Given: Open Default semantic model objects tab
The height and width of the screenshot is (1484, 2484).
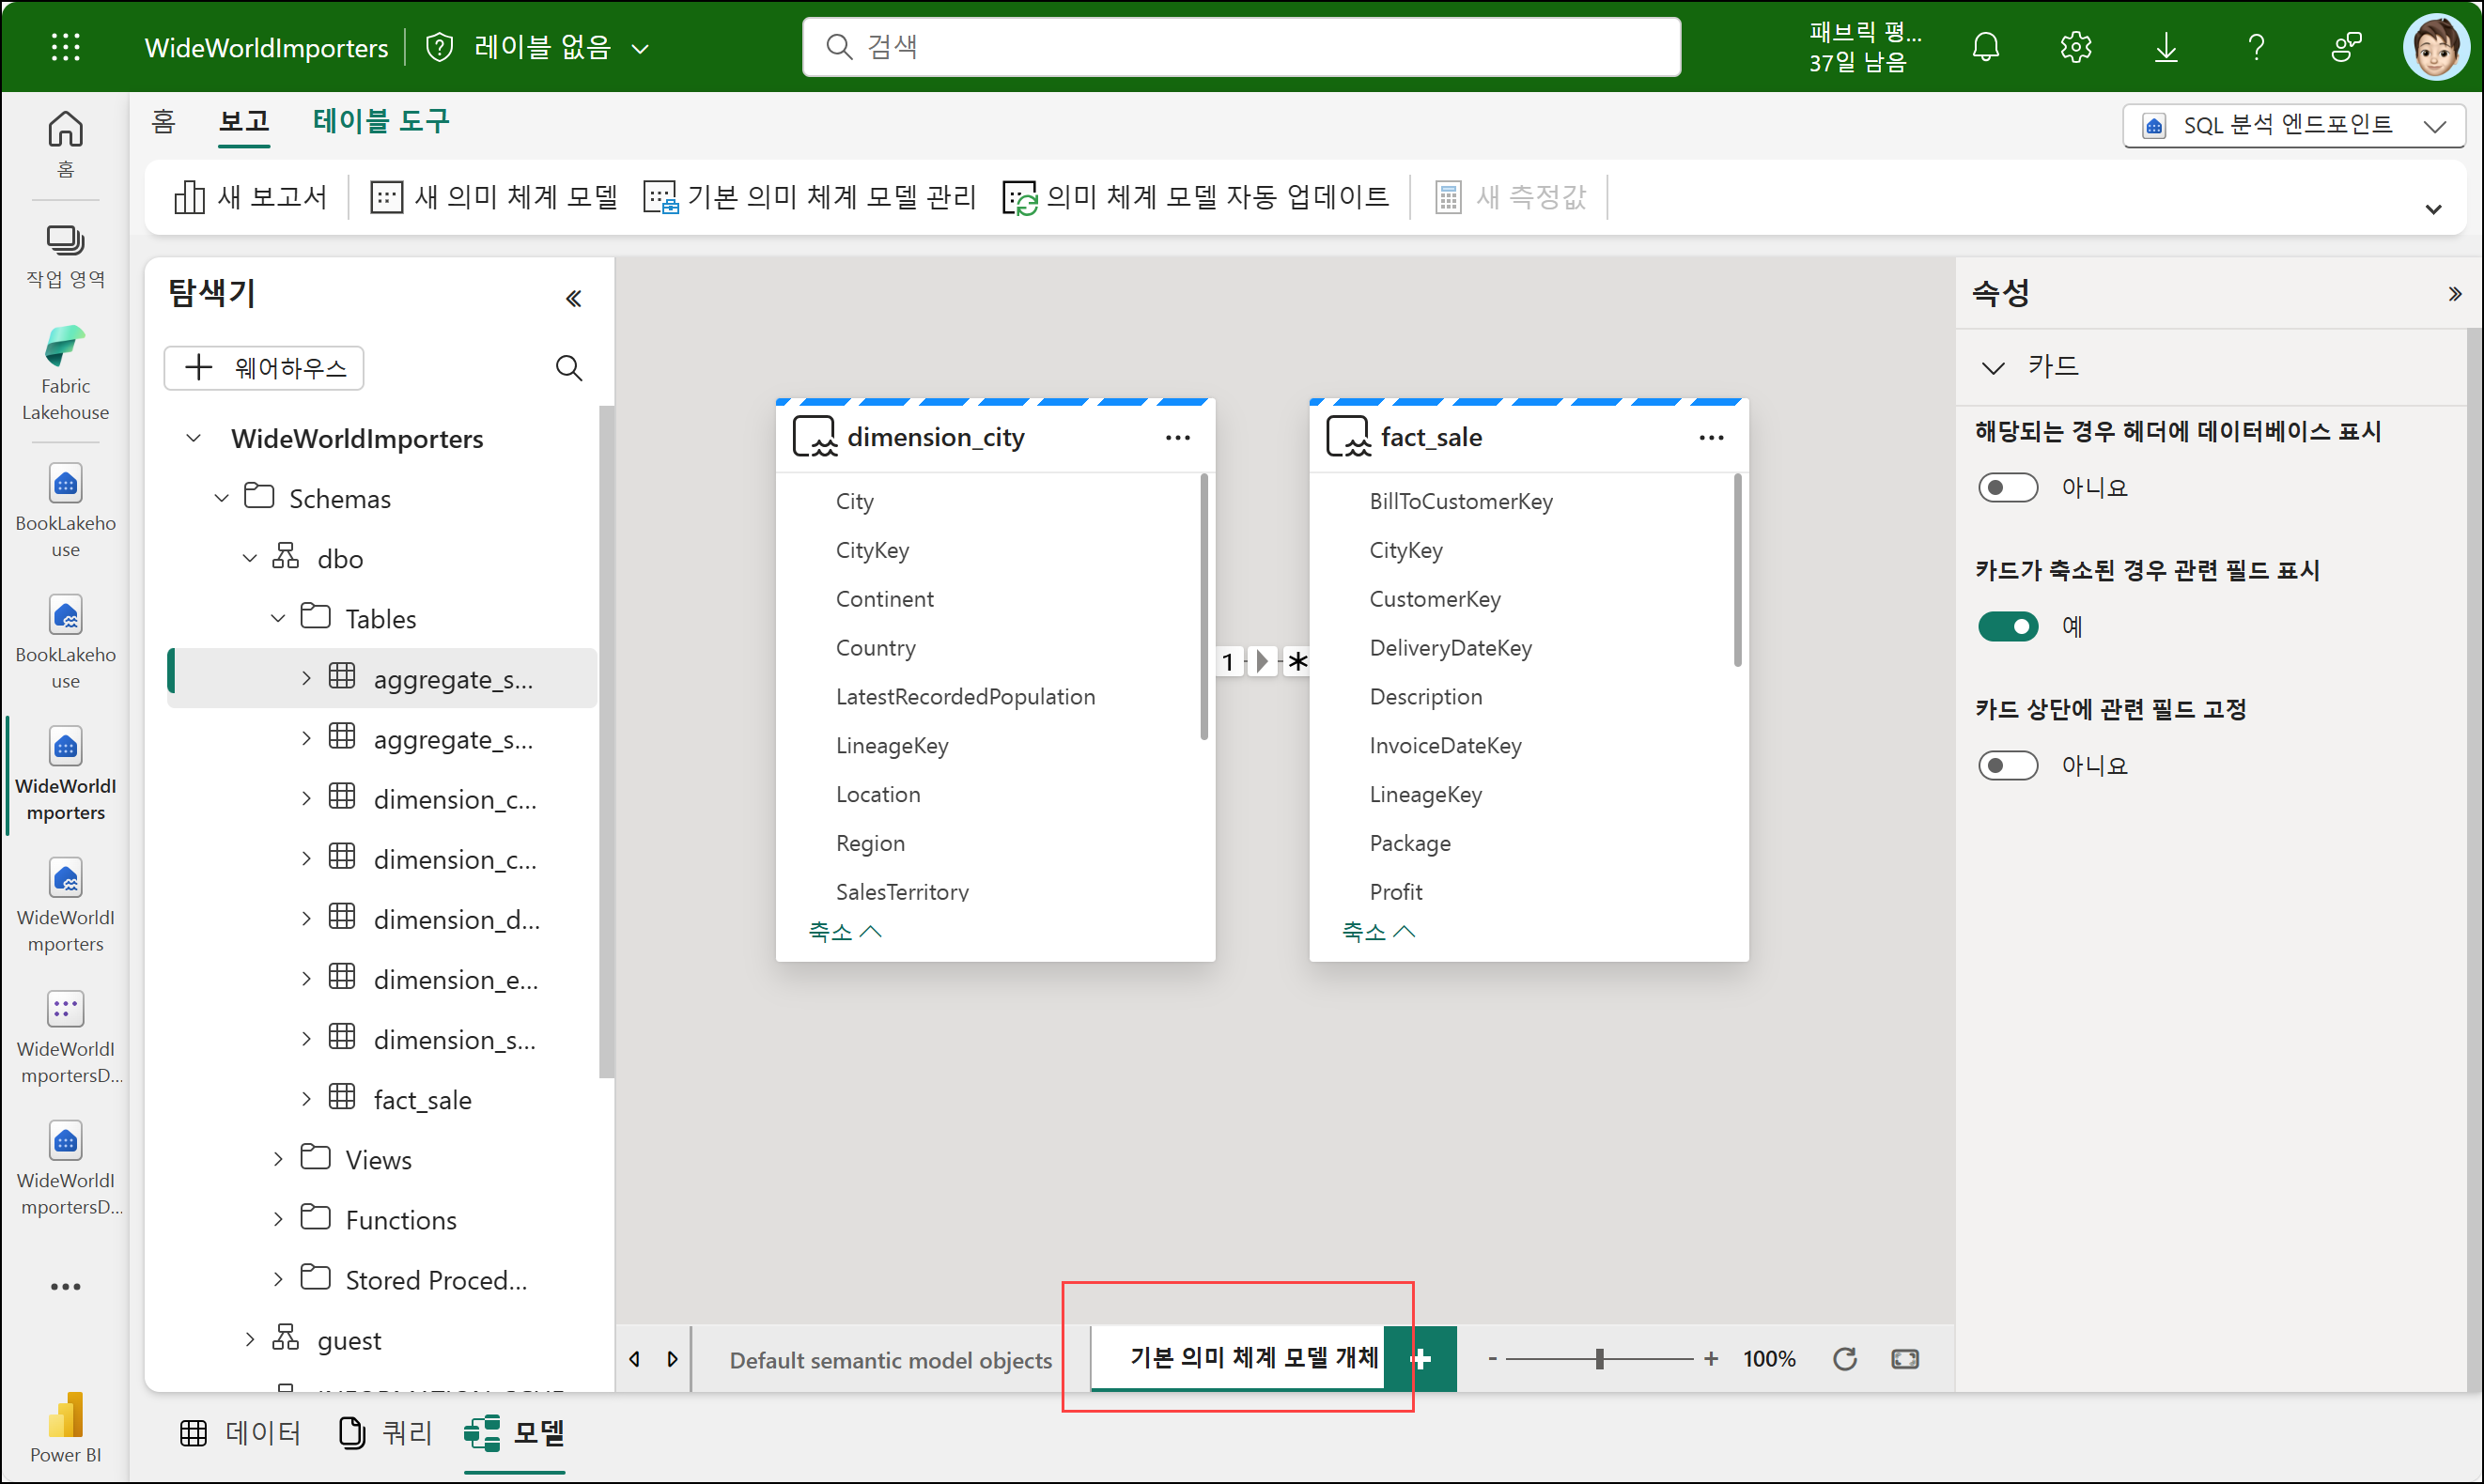Looking at the screenshot, I should [890, 1360].
